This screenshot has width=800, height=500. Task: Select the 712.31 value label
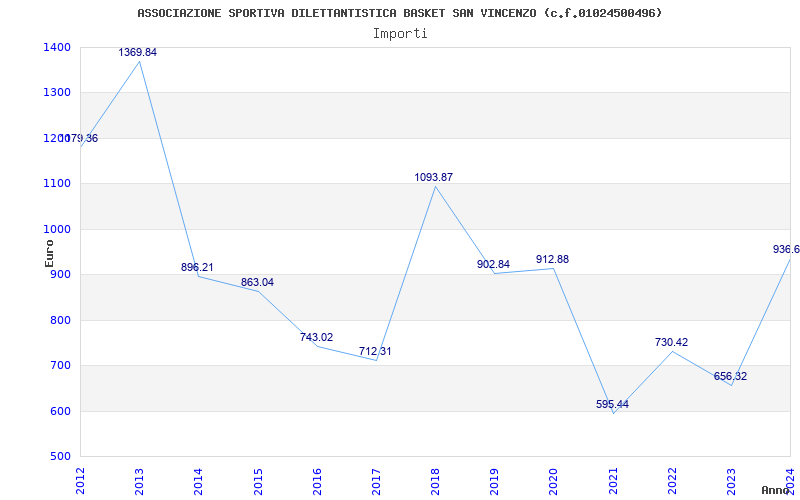click(x=376, y=352)
